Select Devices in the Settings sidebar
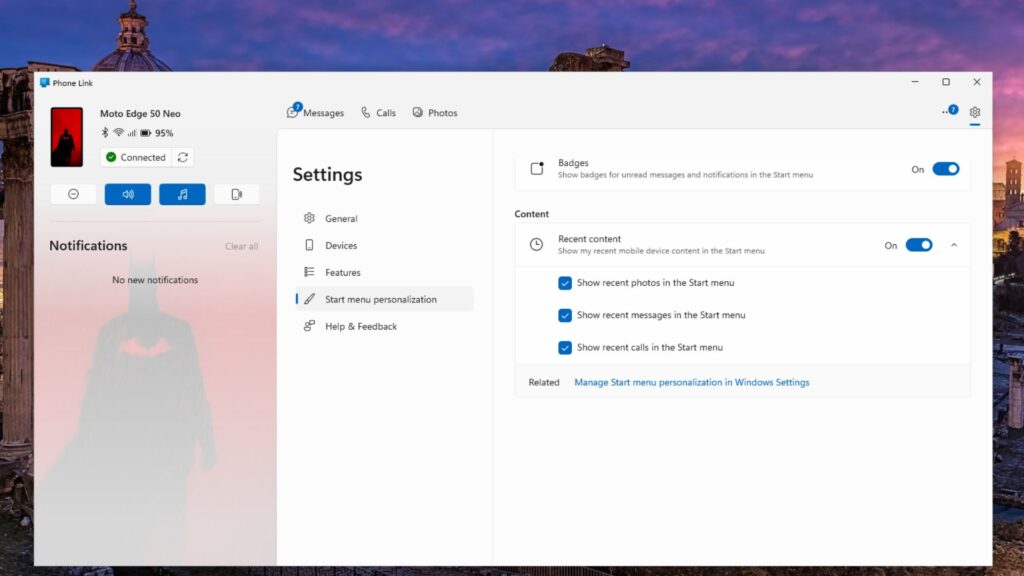This screenshot has width=1024, height=576. click(x=341, y=245)
